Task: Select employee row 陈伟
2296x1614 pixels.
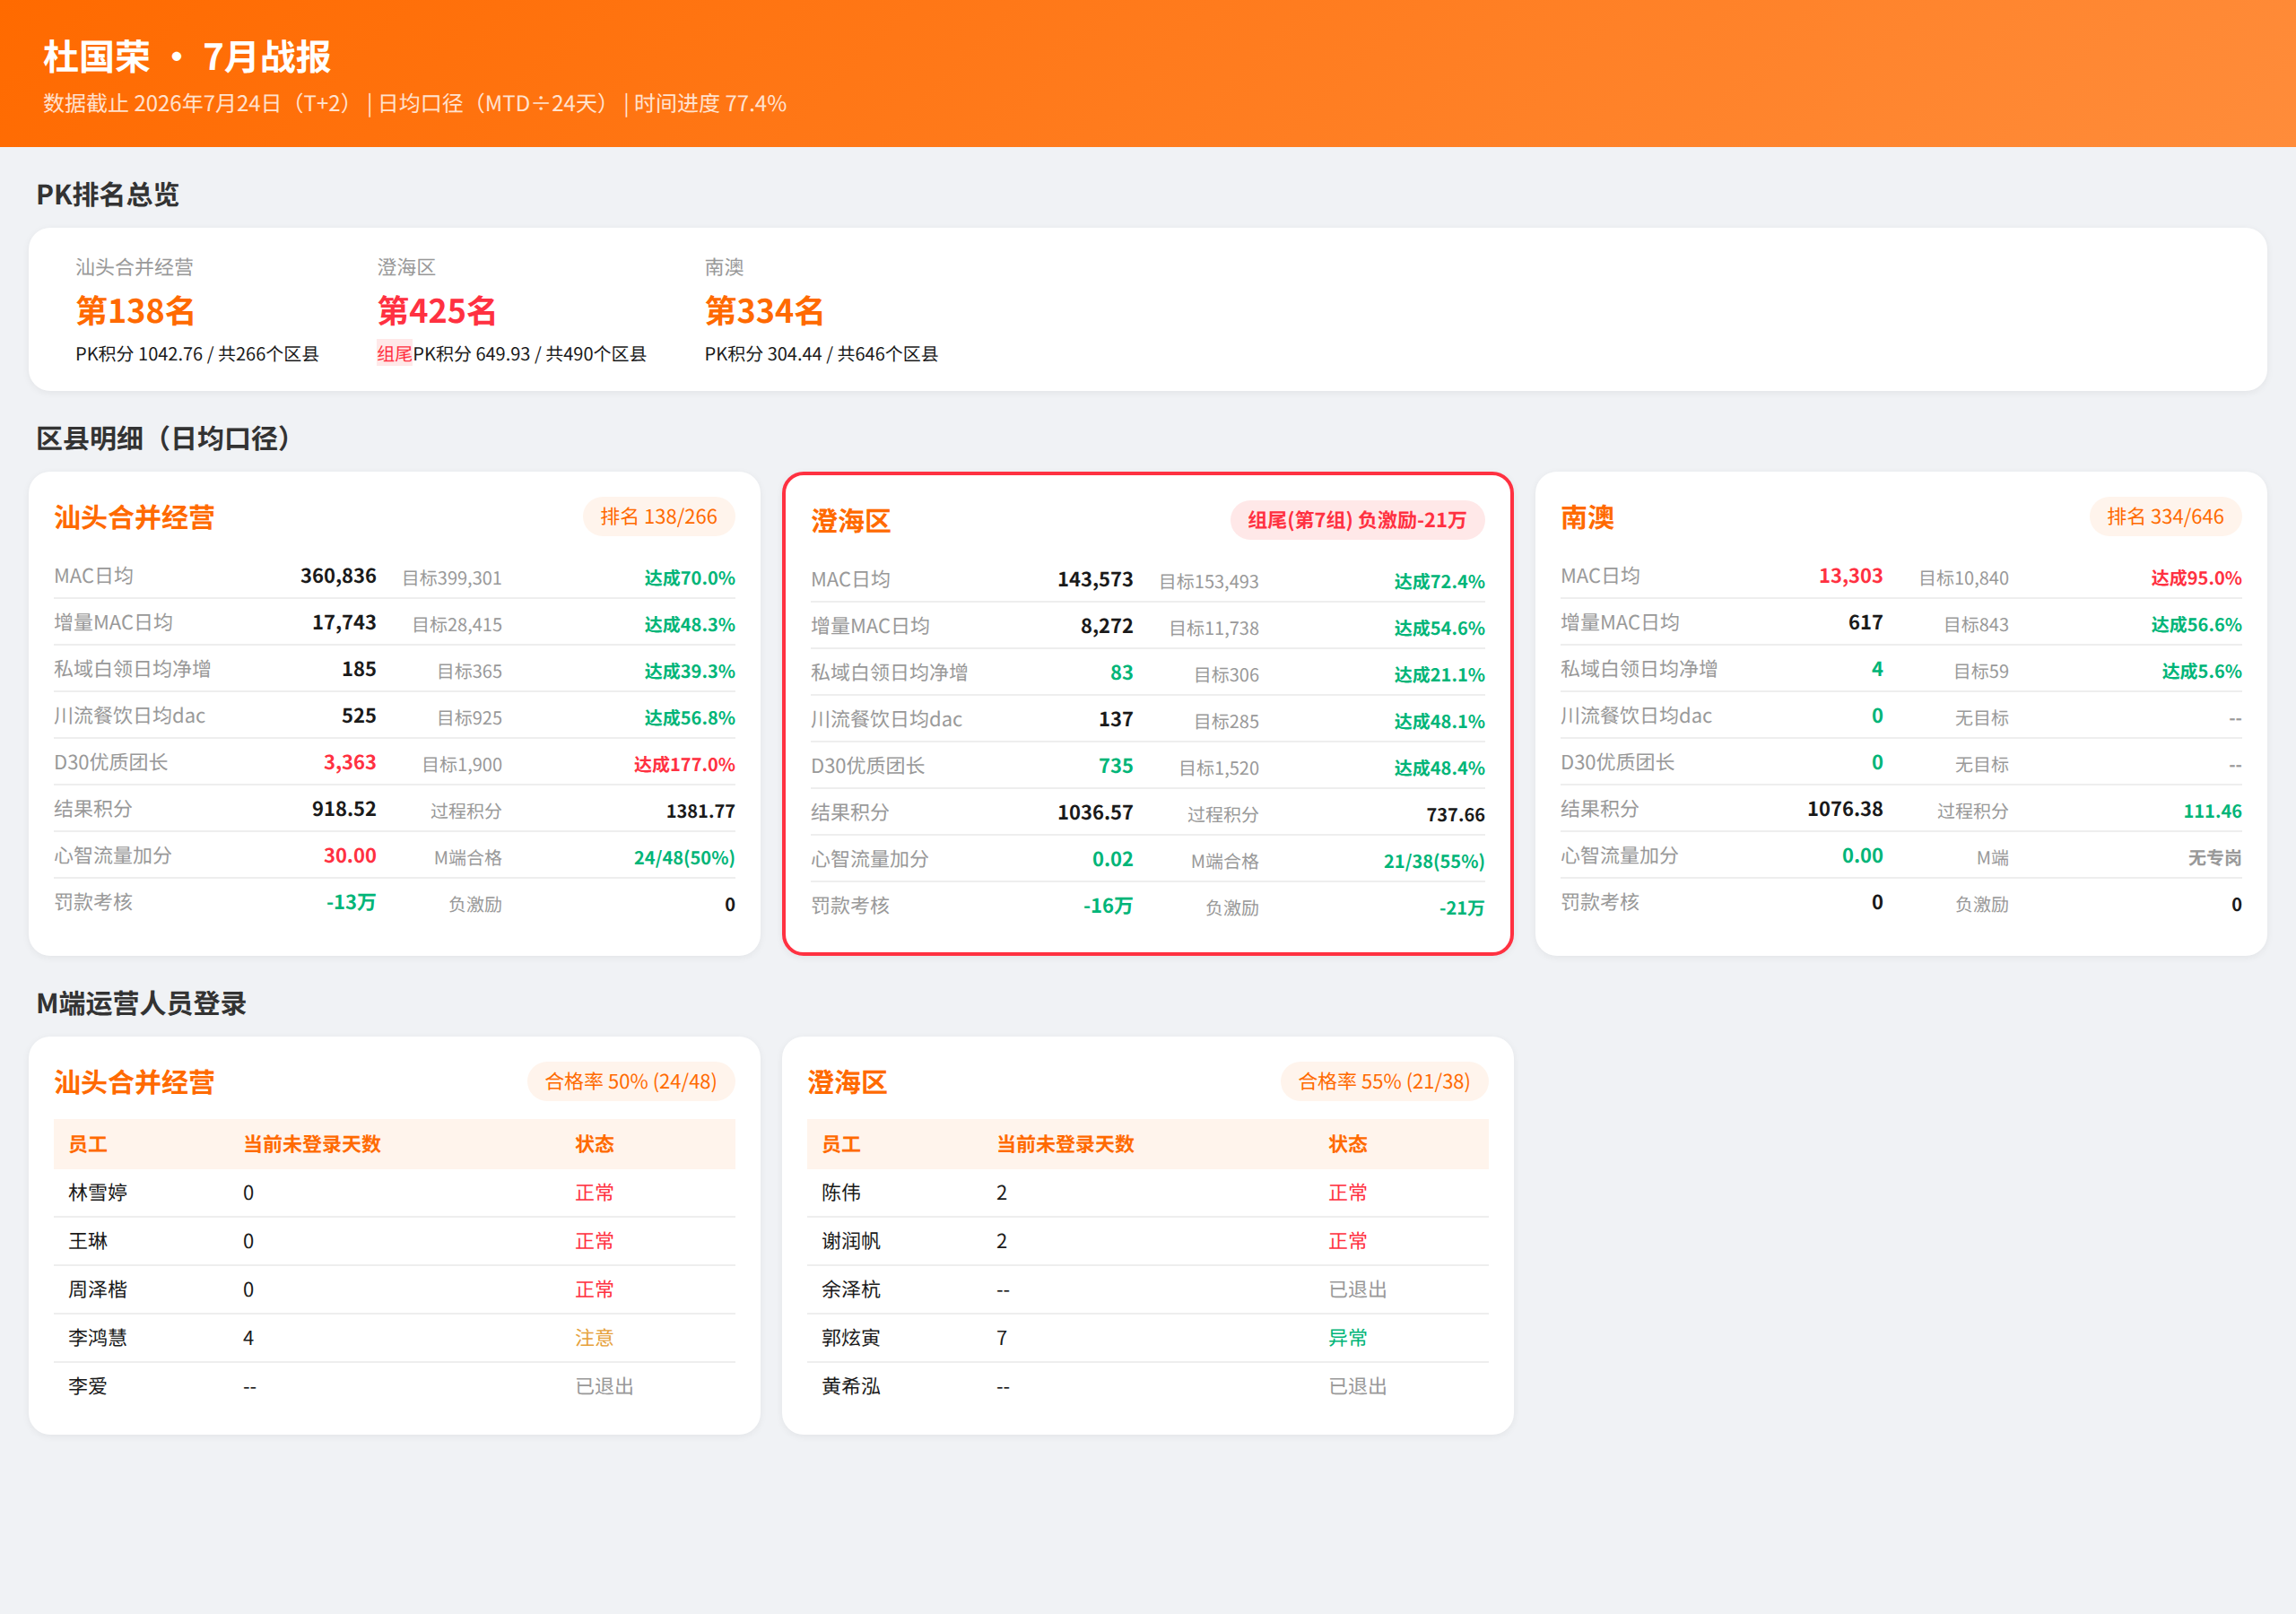Action: 1147,1193
